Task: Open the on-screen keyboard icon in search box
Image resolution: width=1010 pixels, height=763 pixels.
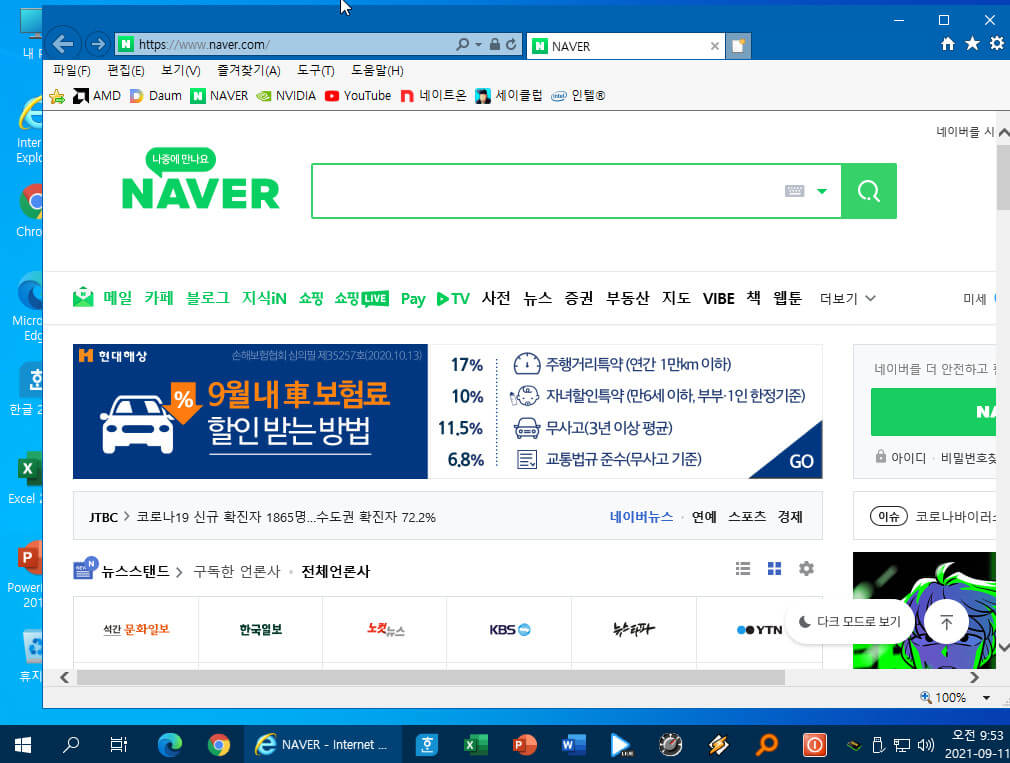Action: pos(794,191)
